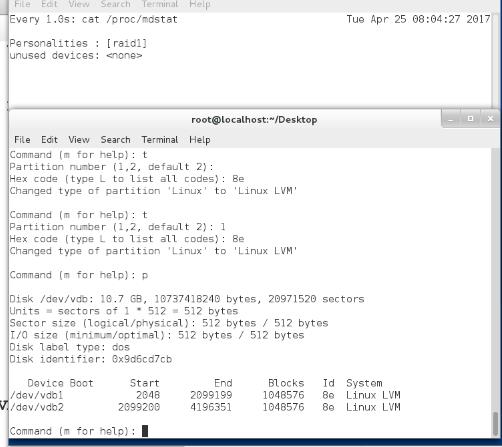Minimize the root@localhost Desktop terminal window

click(x=451, y=119)
